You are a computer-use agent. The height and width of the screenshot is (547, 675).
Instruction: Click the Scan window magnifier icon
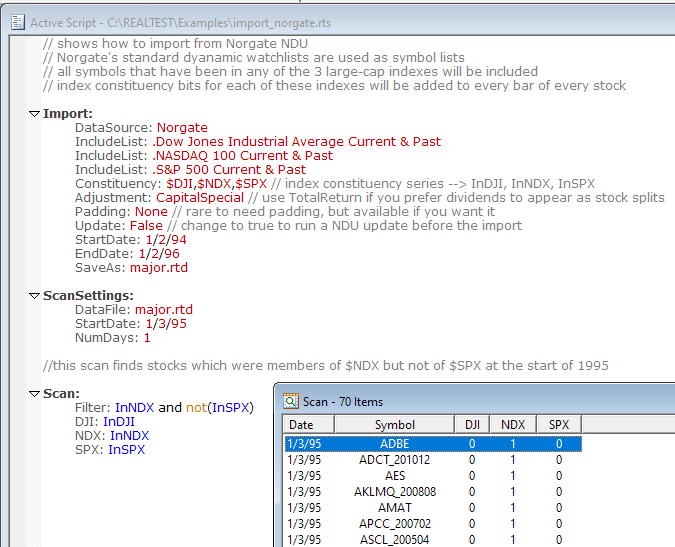click(291, 401)
